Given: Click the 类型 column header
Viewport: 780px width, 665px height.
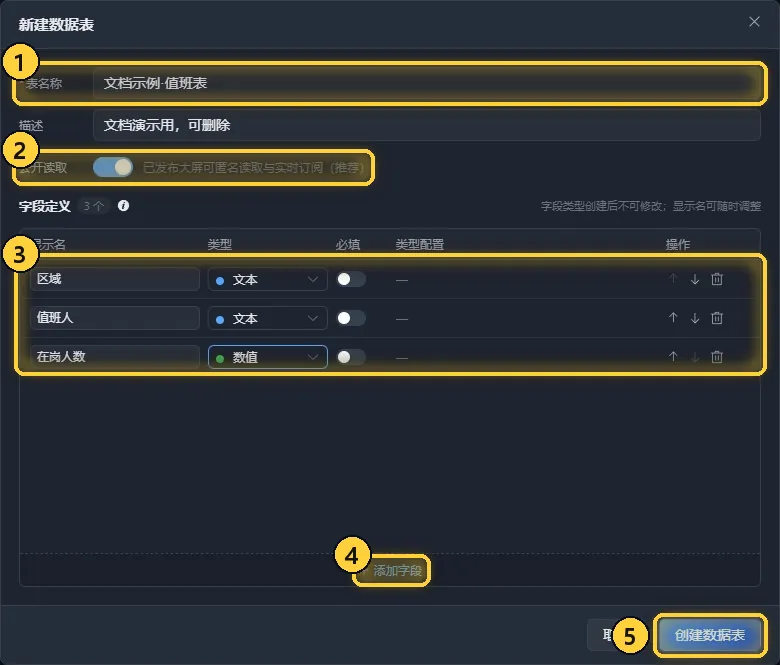Looking at the screenshot, I should point(219,244).
